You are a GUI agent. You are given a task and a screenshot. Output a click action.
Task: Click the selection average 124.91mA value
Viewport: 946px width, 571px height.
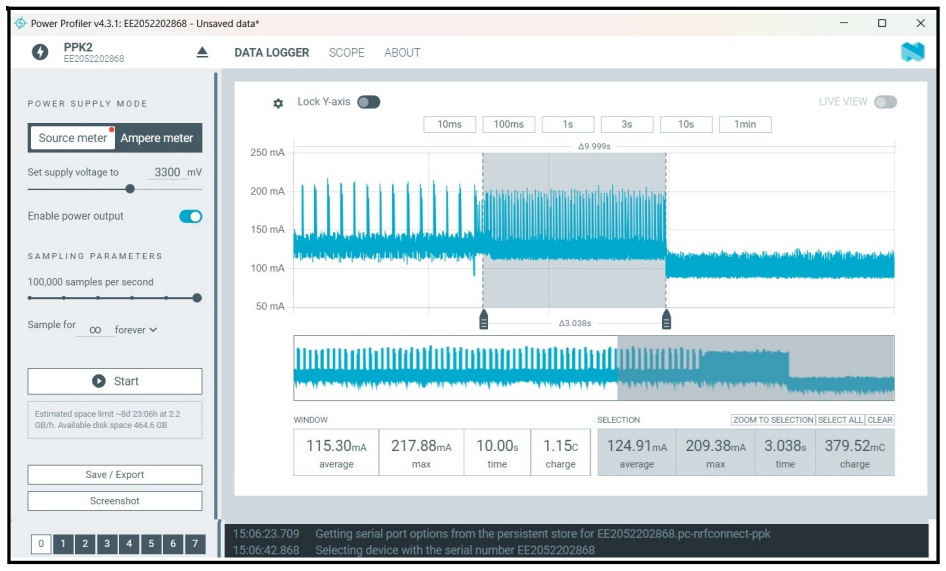(x=636, y=446)
